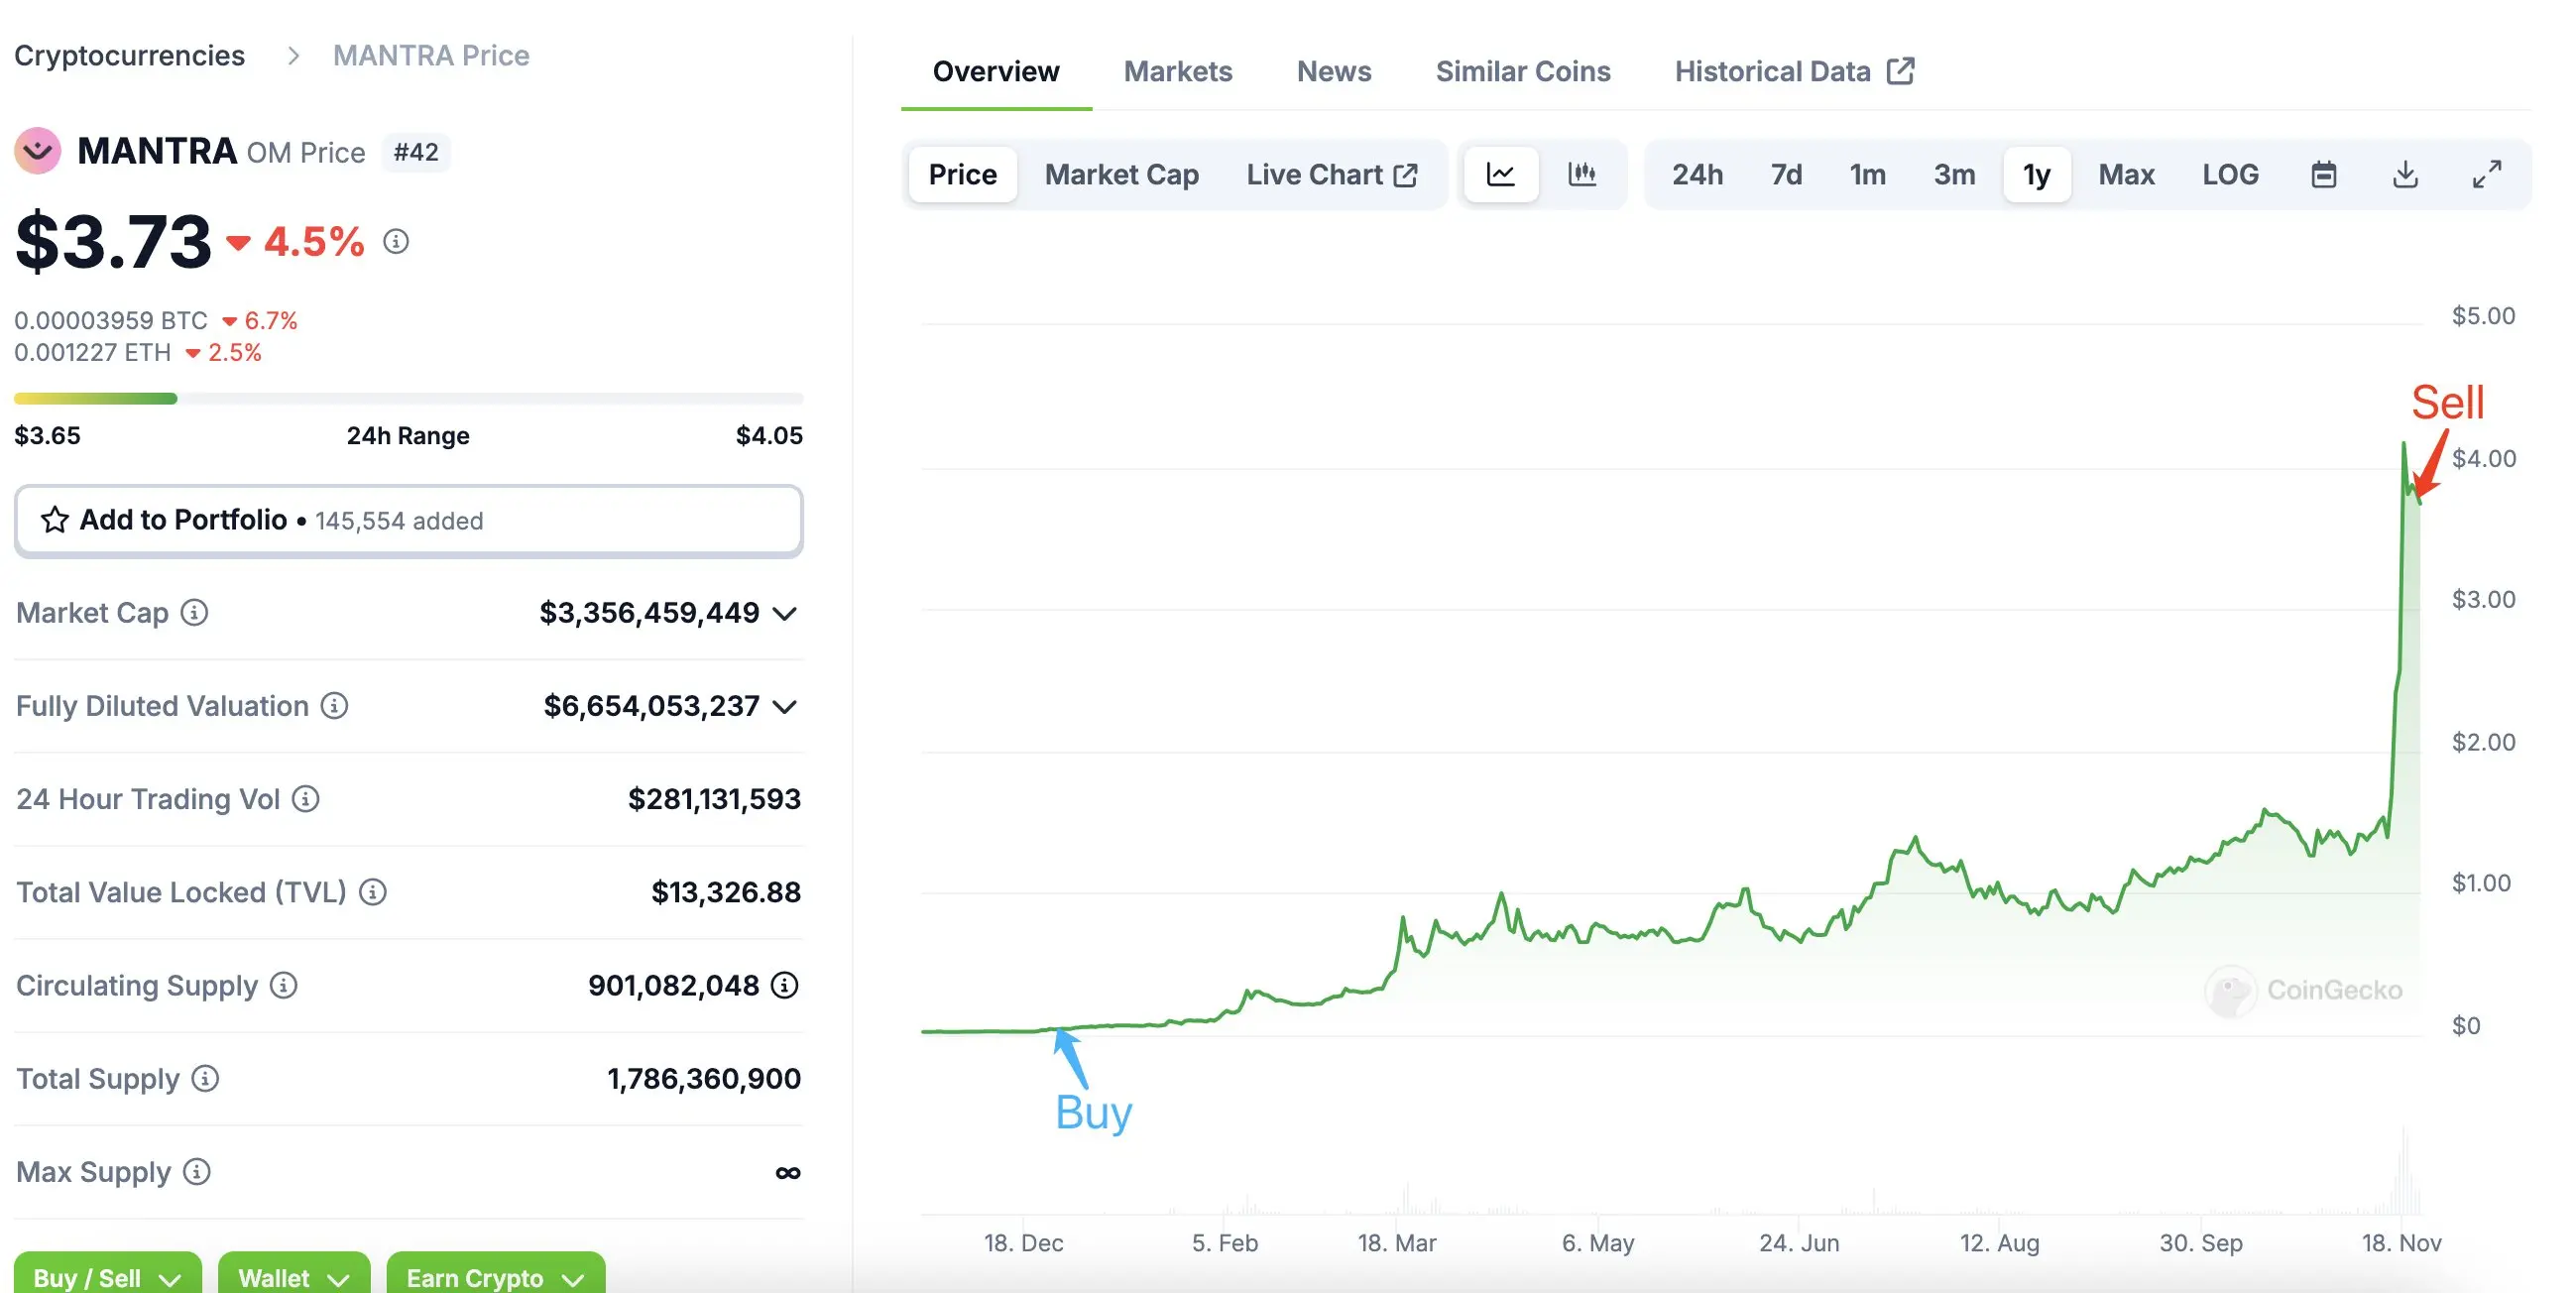The height and width of the screenshot is (1293, 2576).
Task: Expand chart to fullscreen
Action: (x=2487, y=175)
